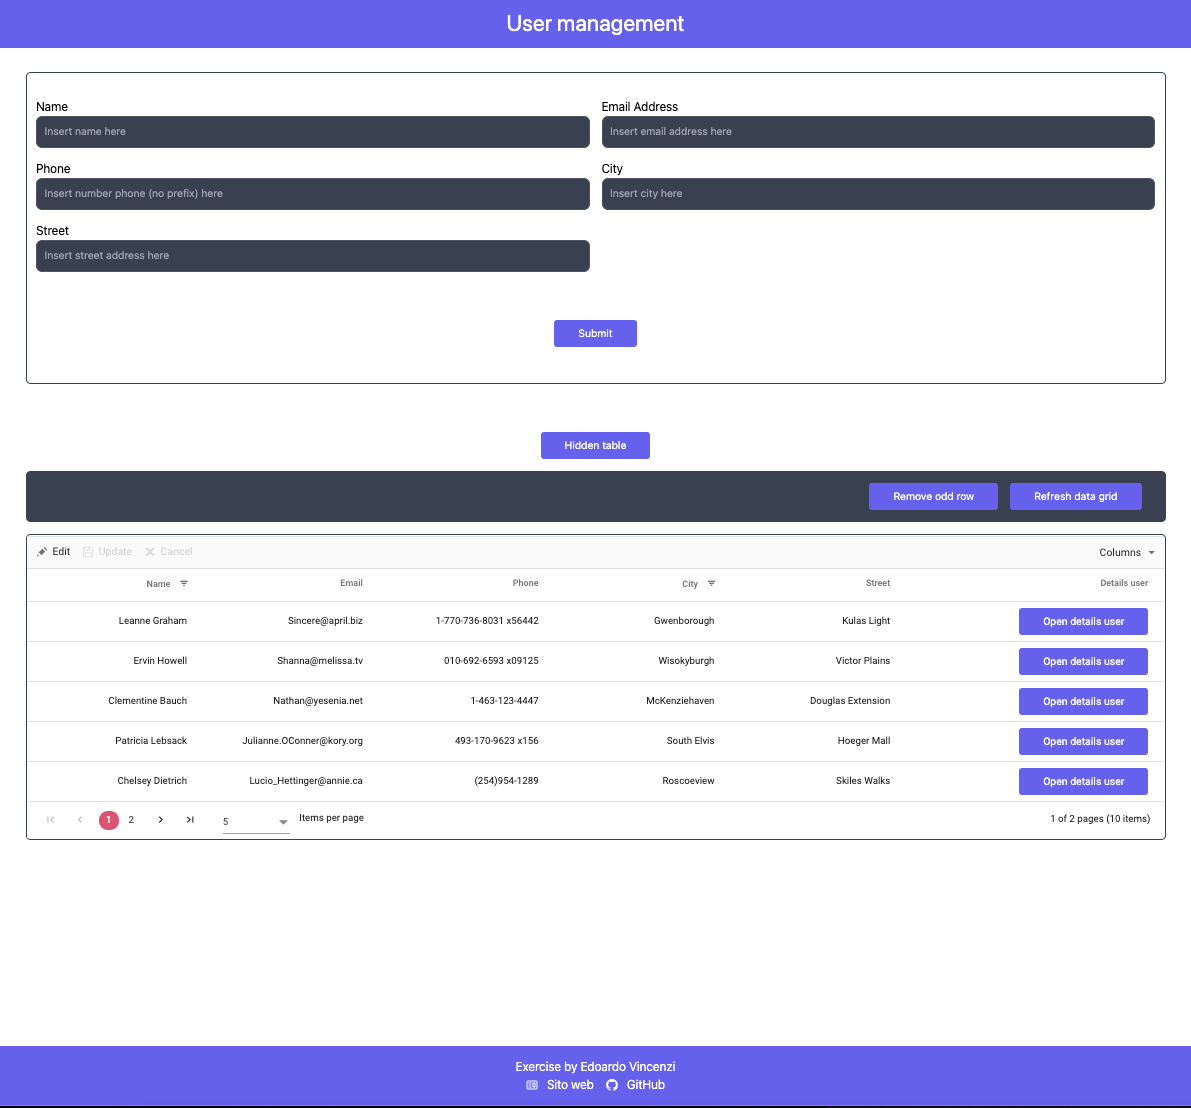Viewport: 1191px width, 1108px height.
Task: Click the City column filter icon
Action: 711,584
